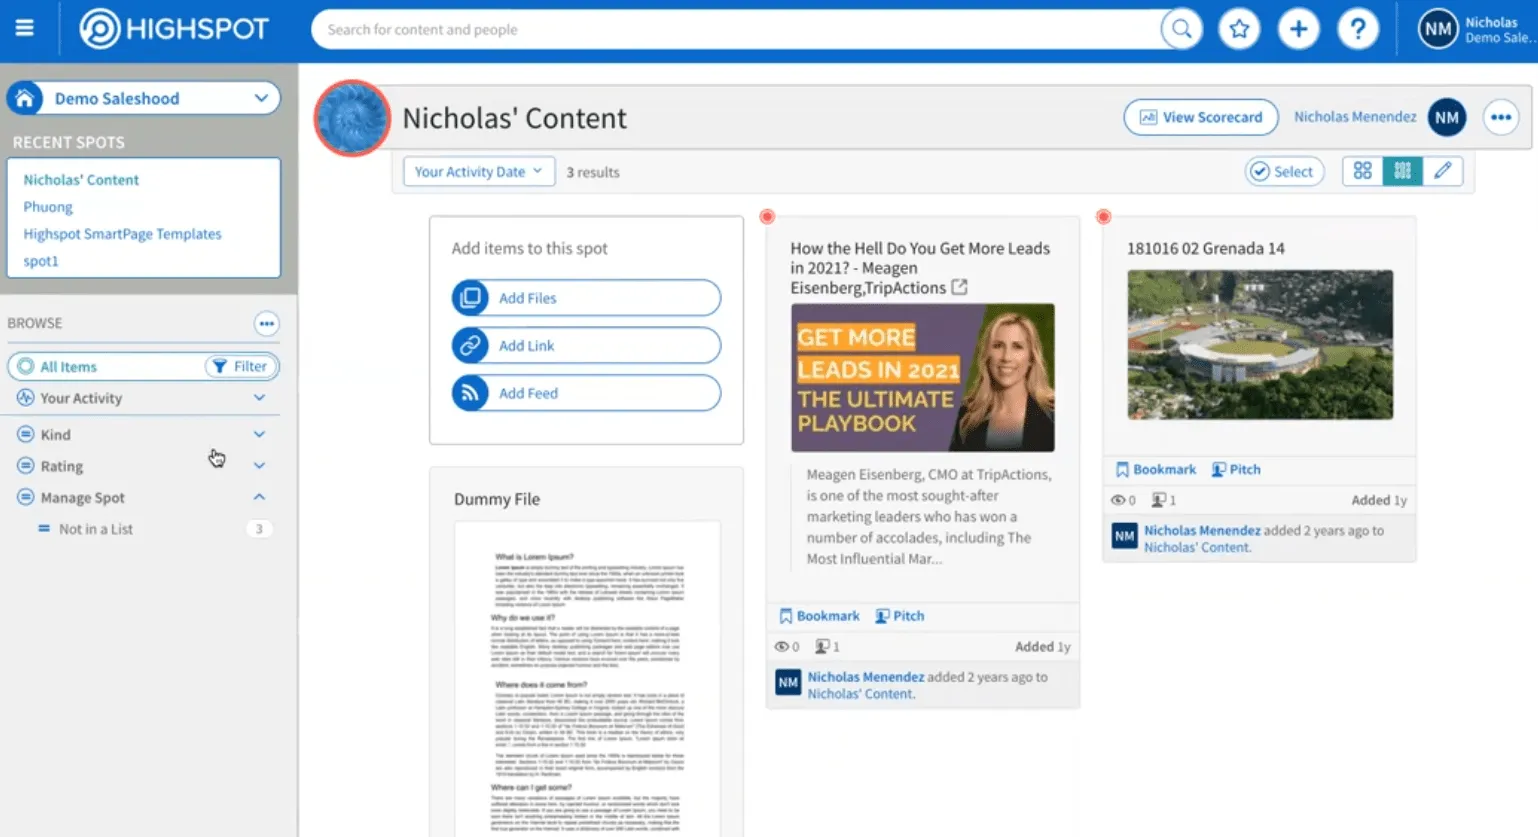Screen dimensions: 1538x837
Task: Pitch the Leads in 2021 item
Action: click(x=900, y=616)
